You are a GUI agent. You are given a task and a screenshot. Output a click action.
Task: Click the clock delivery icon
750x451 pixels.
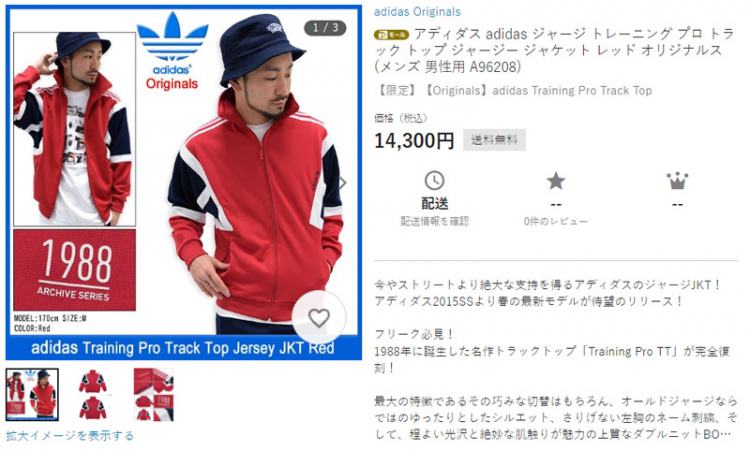[434, 181]
